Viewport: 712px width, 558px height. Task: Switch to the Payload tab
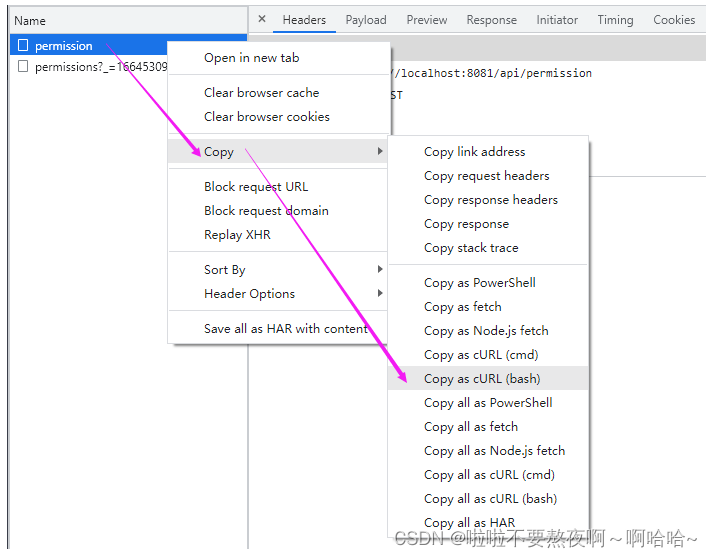[x=366, y=20]
